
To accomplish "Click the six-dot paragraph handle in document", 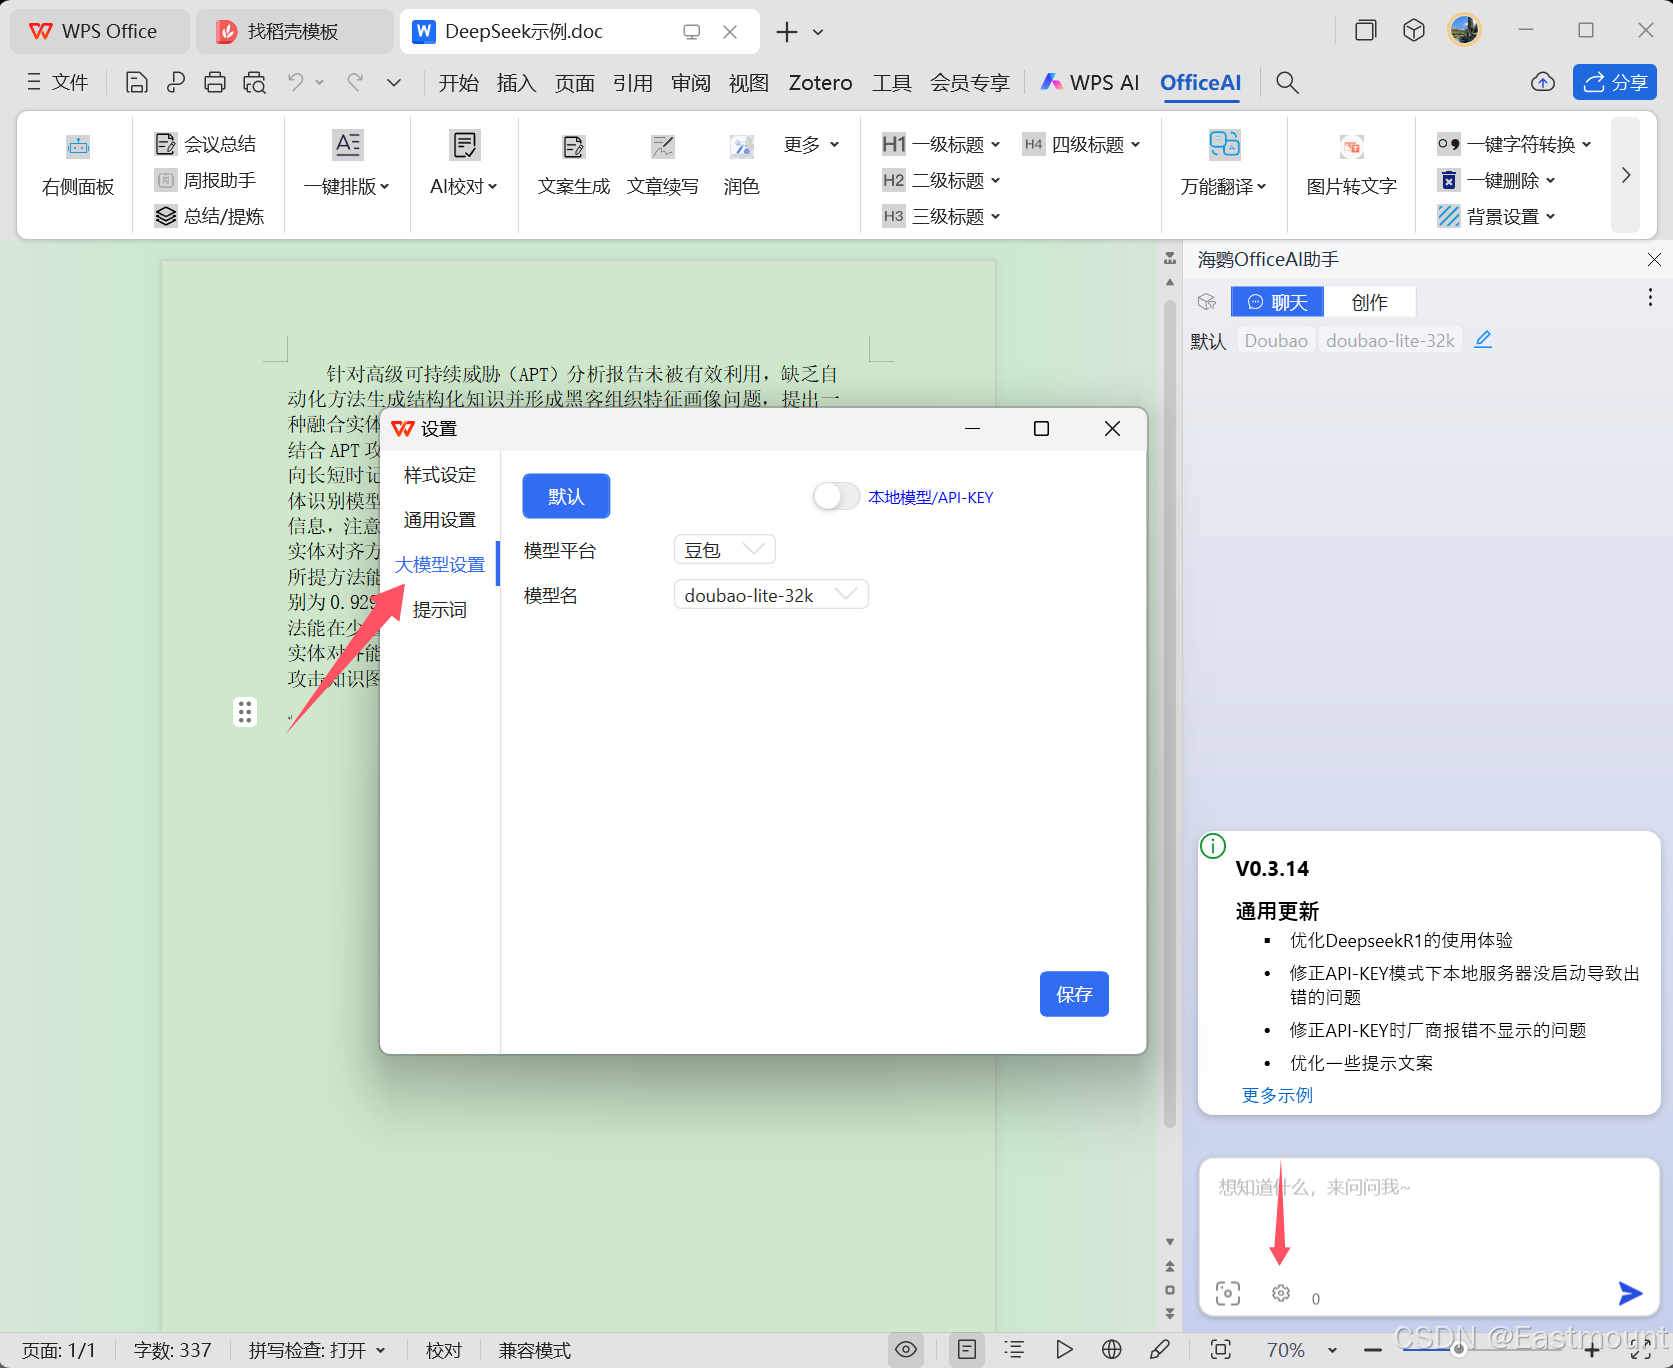I will tap(245, 712).
